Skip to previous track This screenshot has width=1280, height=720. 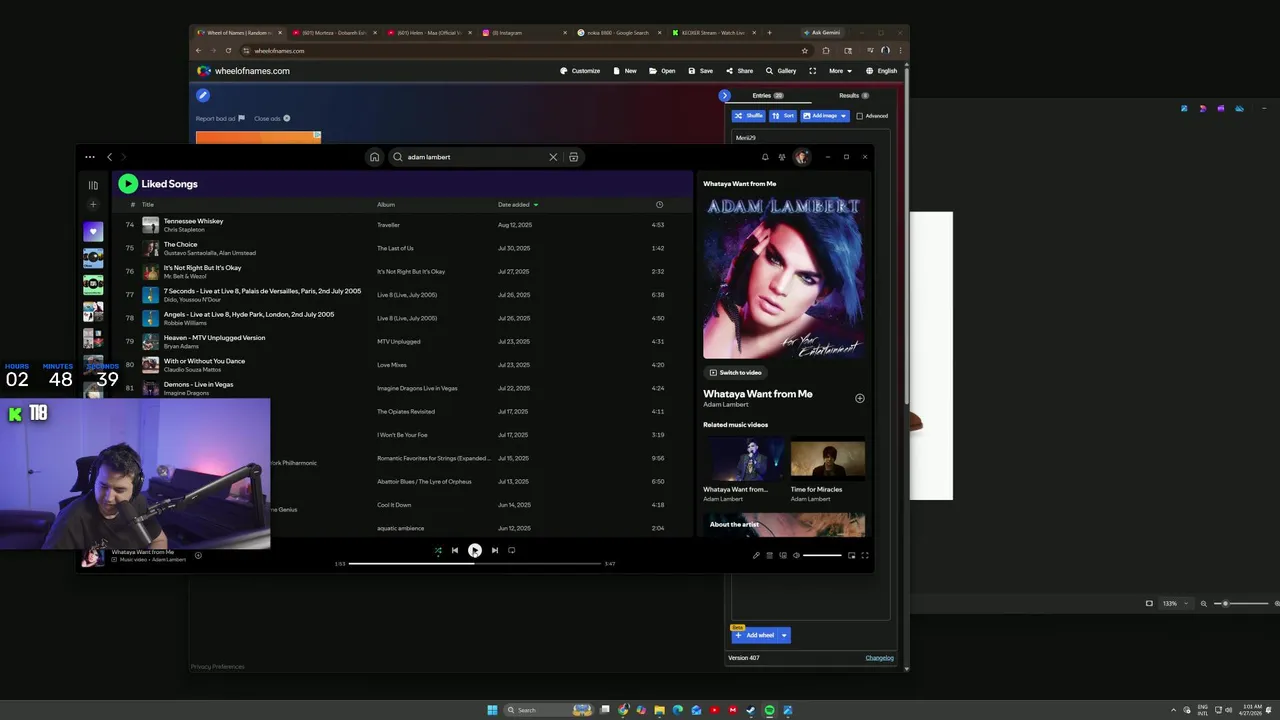(x=455, y=550)
